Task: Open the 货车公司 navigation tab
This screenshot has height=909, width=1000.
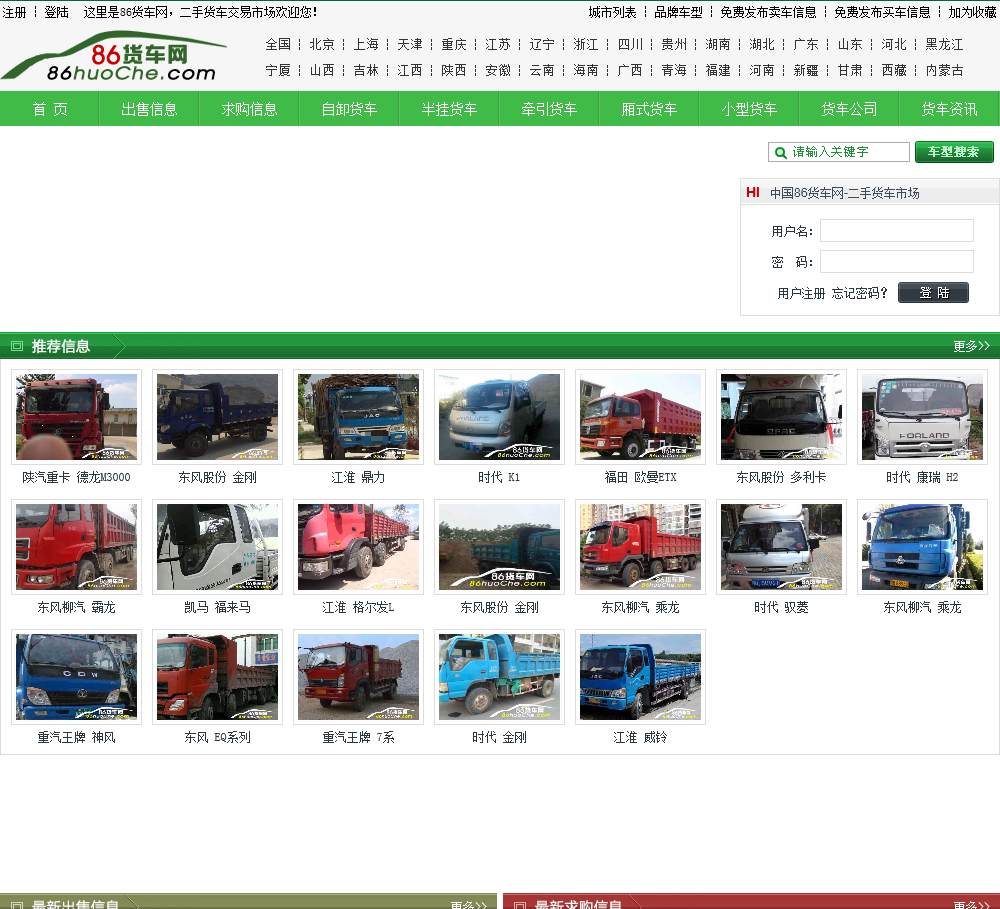Action: (x=849, y=109)
